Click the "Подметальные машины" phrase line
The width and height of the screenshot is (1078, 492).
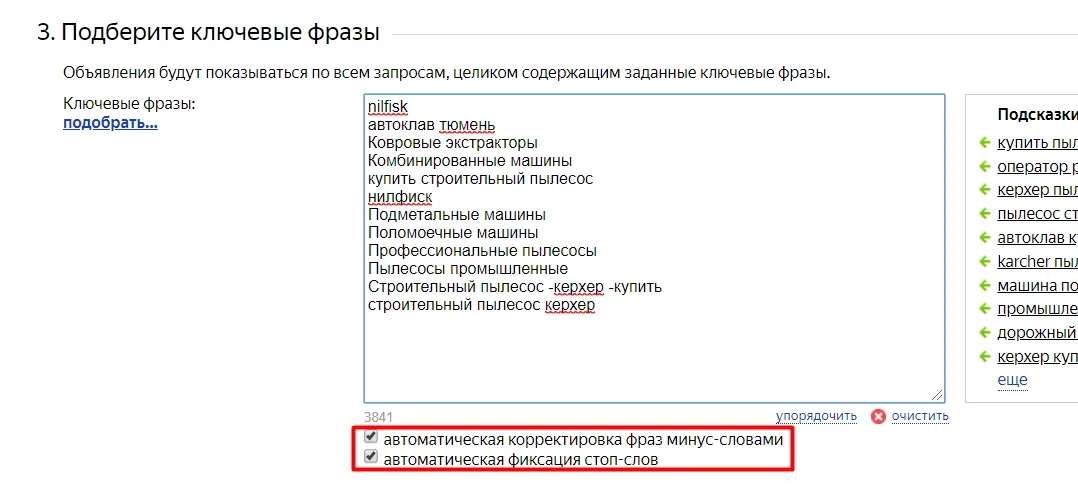tap(457, 215)
